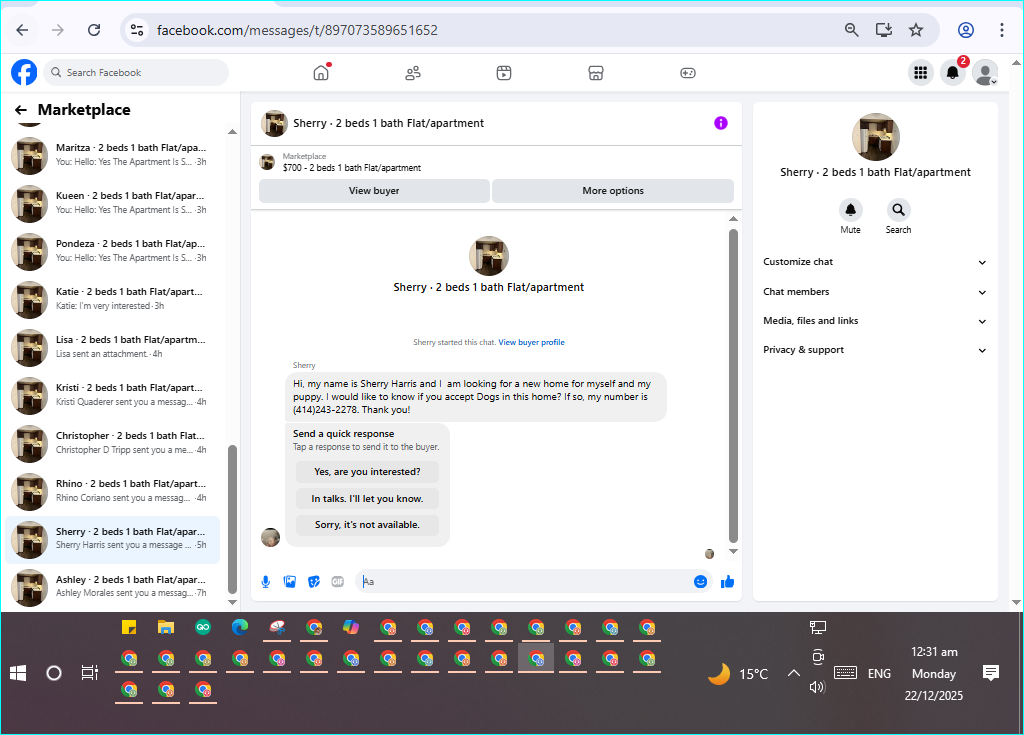Expand the Privacy & support section
The image size is (1024, 735).
click(x=875, y=350)
